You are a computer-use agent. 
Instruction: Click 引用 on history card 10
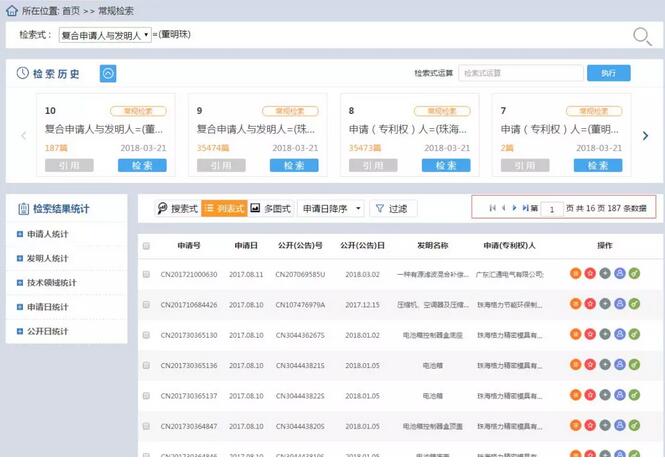click(69, 165)
